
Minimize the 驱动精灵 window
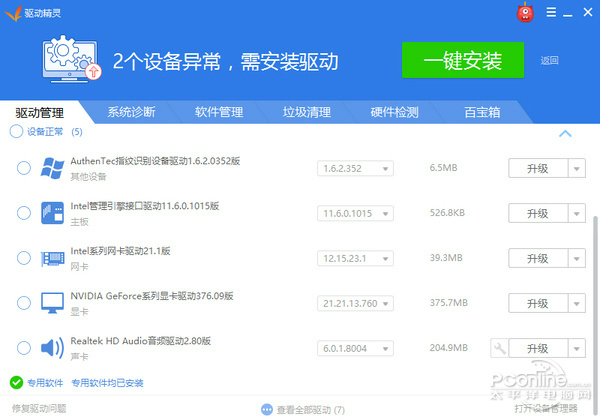point(568,13)
